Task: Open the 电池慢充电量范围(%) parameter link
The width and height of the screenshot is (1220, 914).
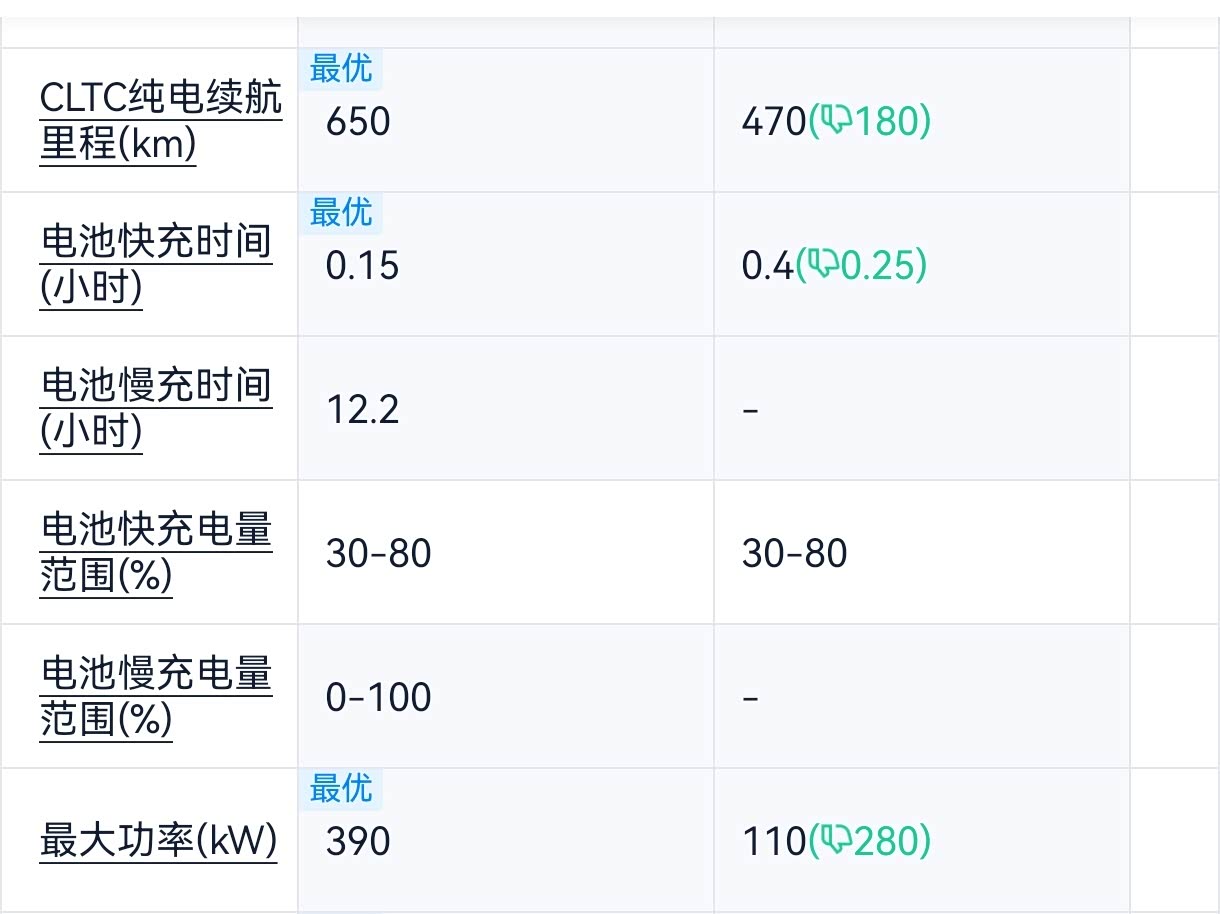Action: (x=155, y=696)
